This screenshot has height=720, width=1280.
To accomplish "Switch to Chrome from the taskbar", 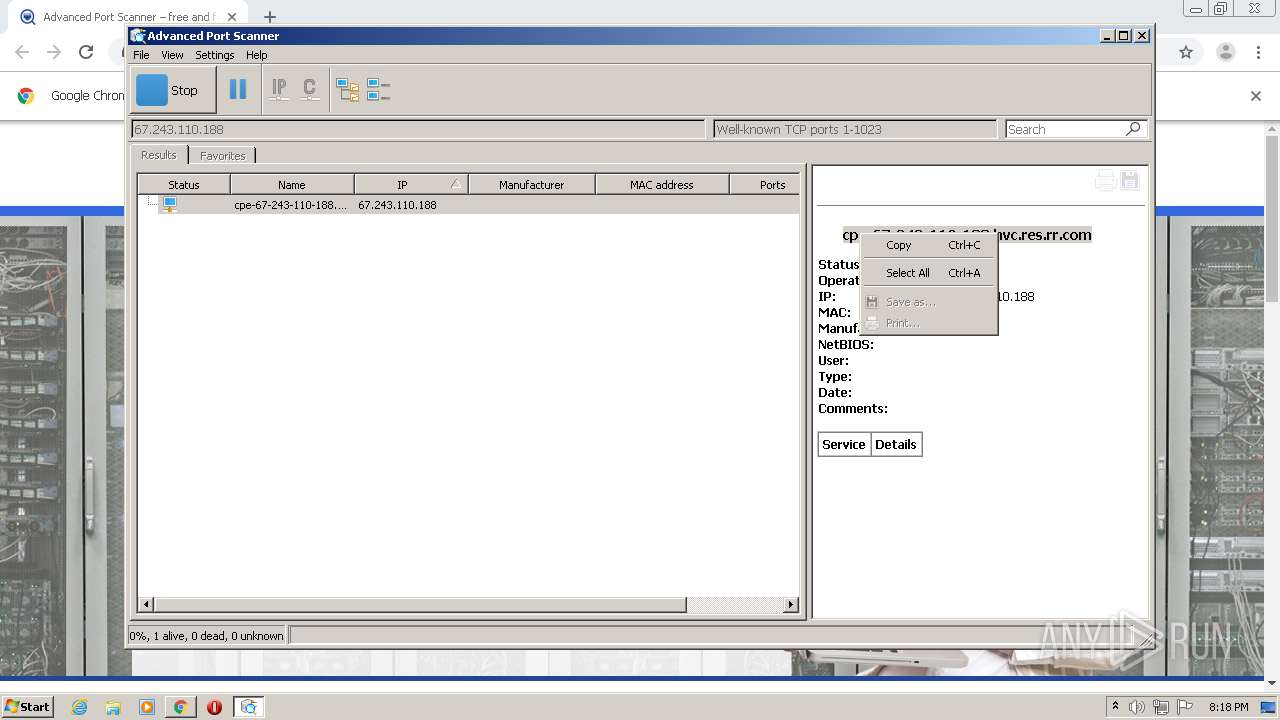I will (180, 707).
